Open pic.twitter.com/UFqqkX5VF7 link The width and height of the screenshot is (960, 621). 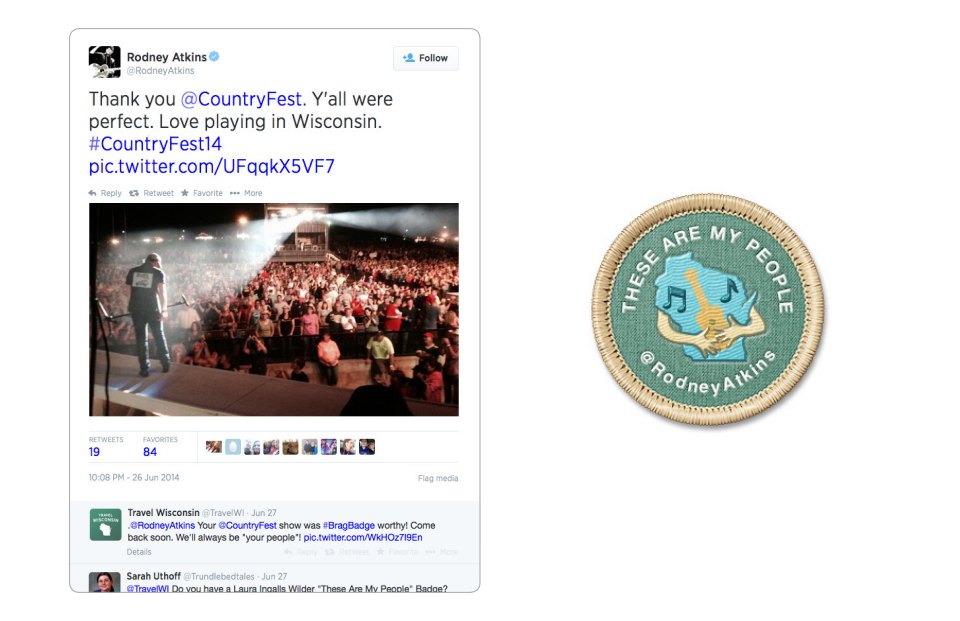[x=212, y=167]
